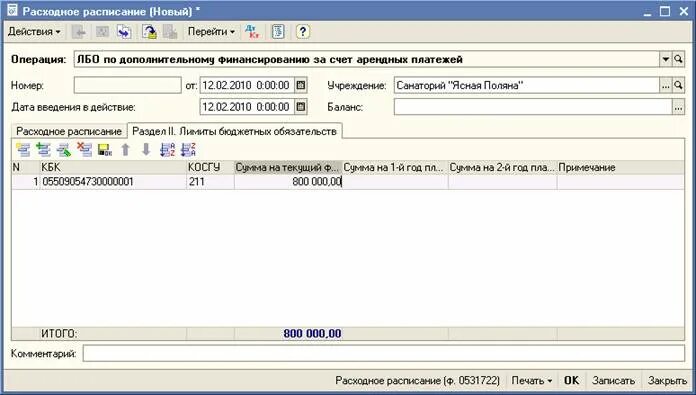Click the Учреждение field with Санаторий Ясная Поляна
Viewport: 696px width, 395px height.
(527, 86)
